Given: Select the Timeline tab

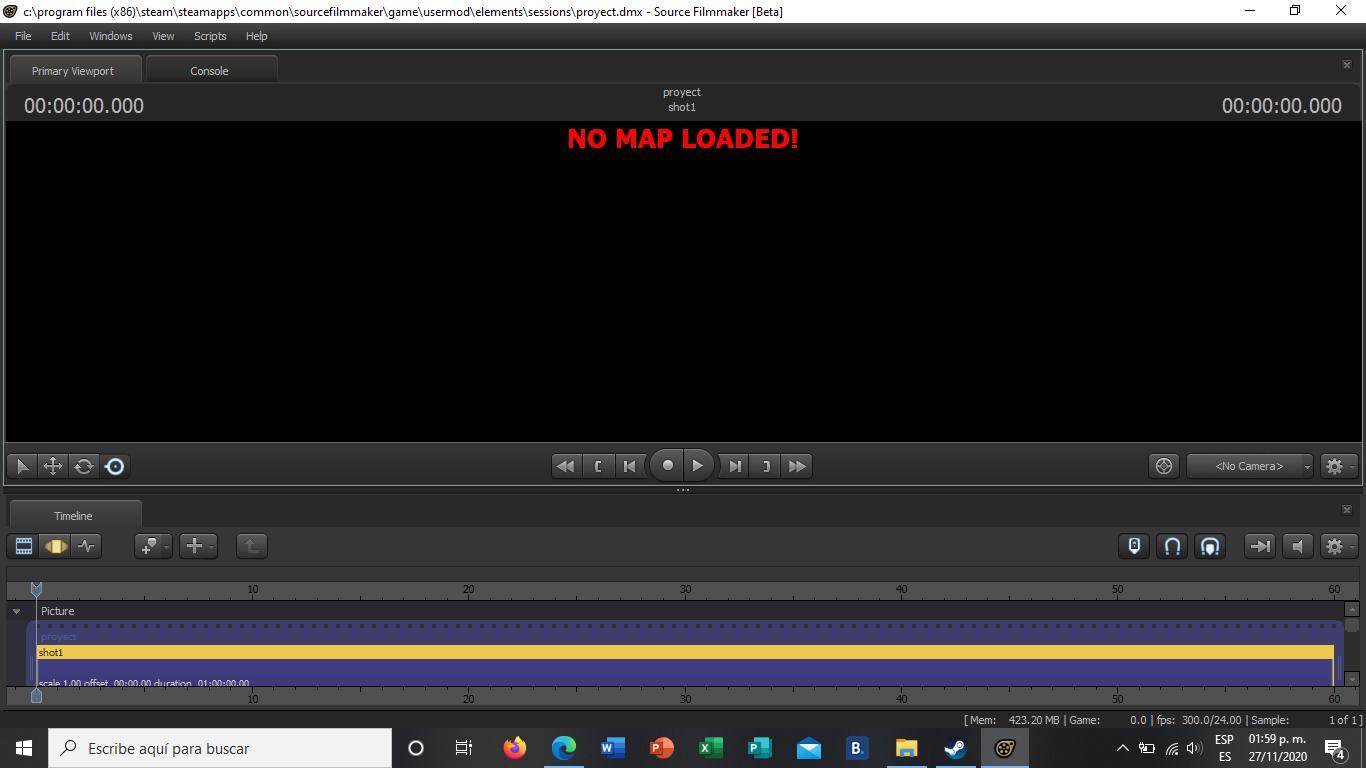Looking at the screenshot, I should [73, 515].
